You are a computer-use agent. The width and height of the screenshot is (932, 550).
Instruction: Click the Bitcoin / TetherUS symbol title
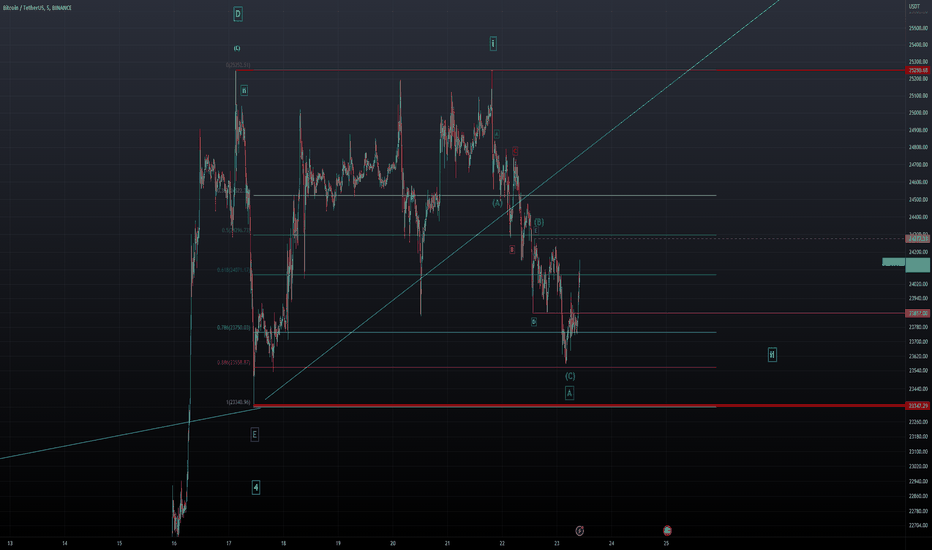pos(37,8)
